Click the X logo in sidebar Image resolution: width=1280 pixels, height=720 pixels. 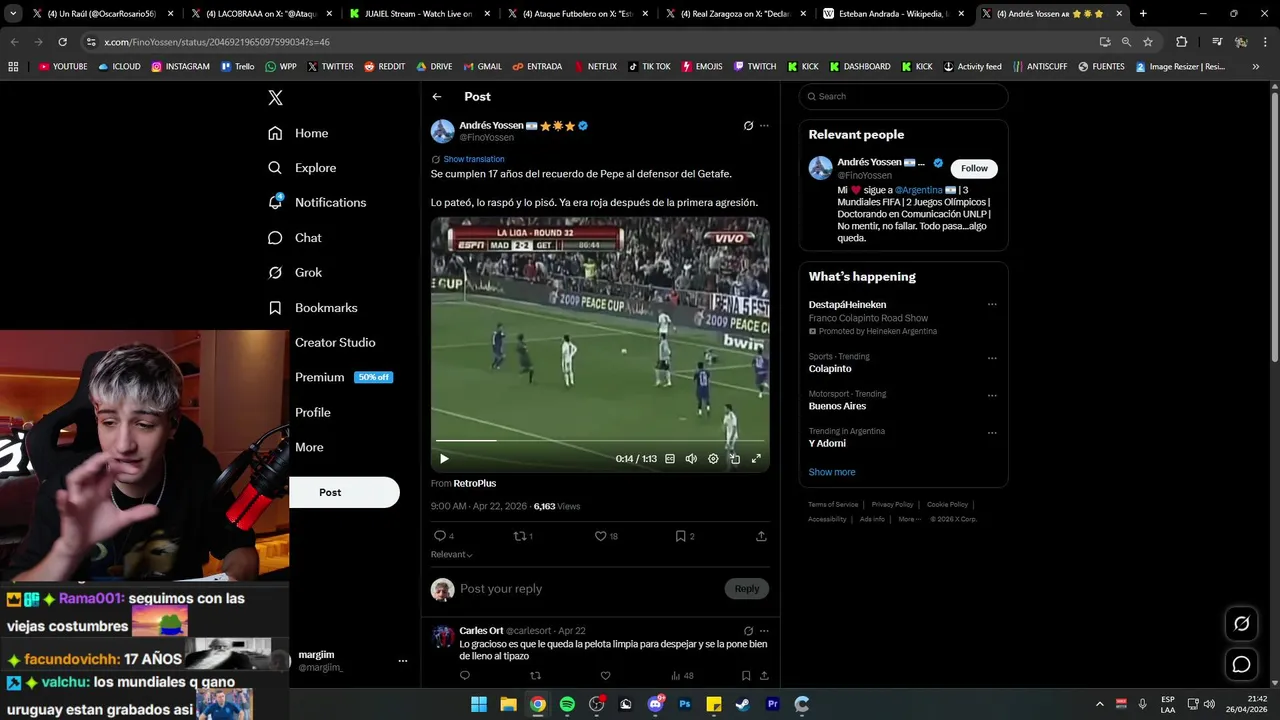pyautogui.click(x=275, y=98)
